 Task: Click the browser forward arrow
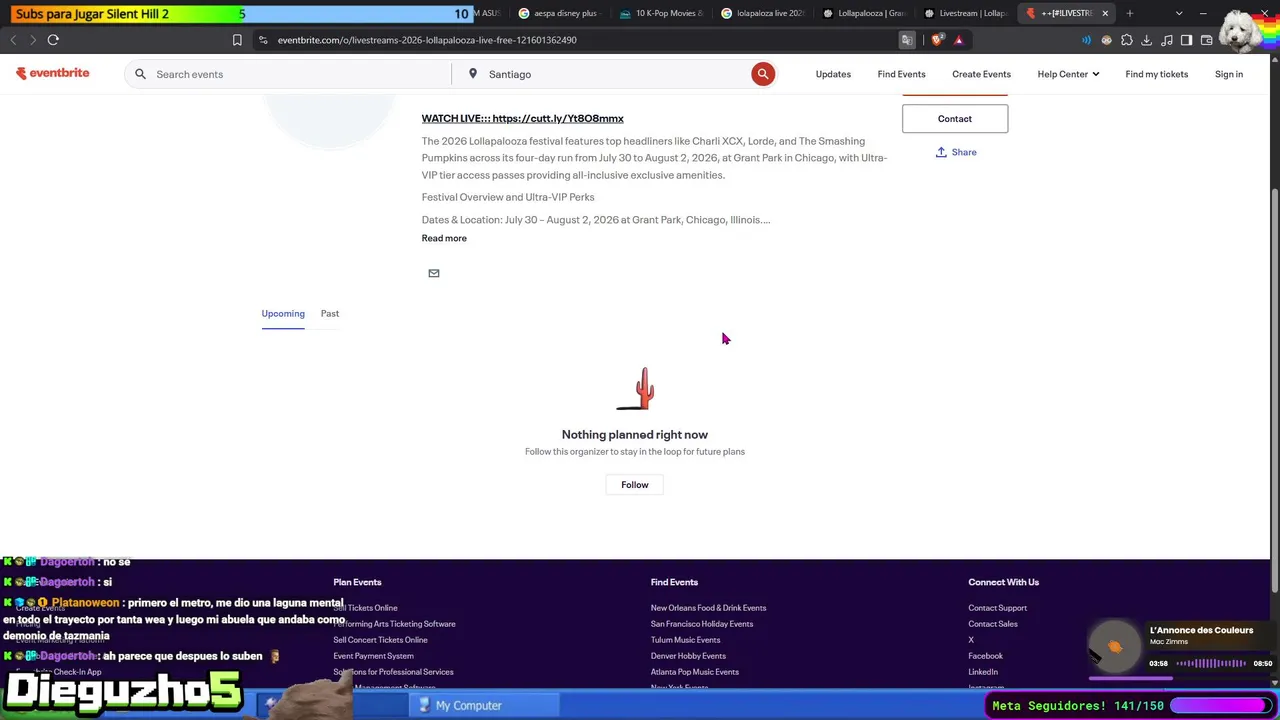point(32,40)
